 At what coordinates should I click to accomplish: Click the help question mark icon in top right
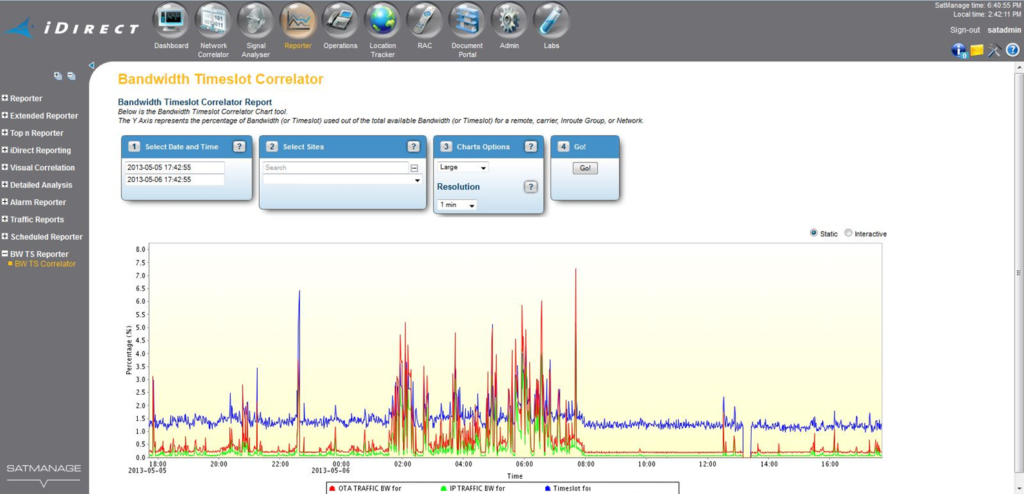click(1012, 51)
